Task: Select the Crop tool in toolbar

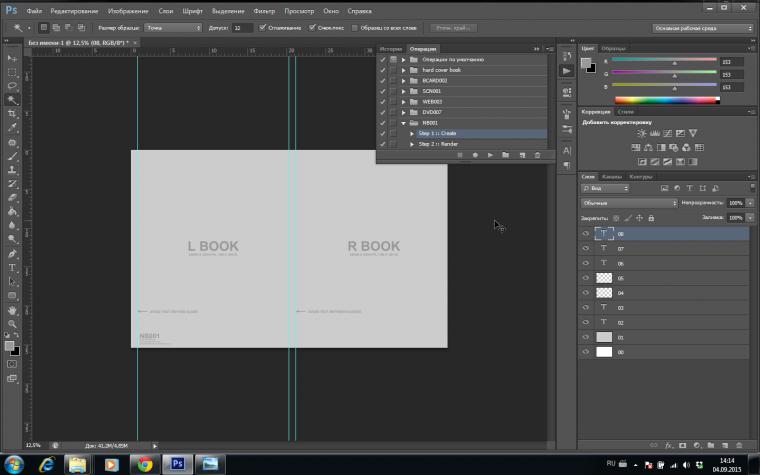Action: [x=12, y=114]
